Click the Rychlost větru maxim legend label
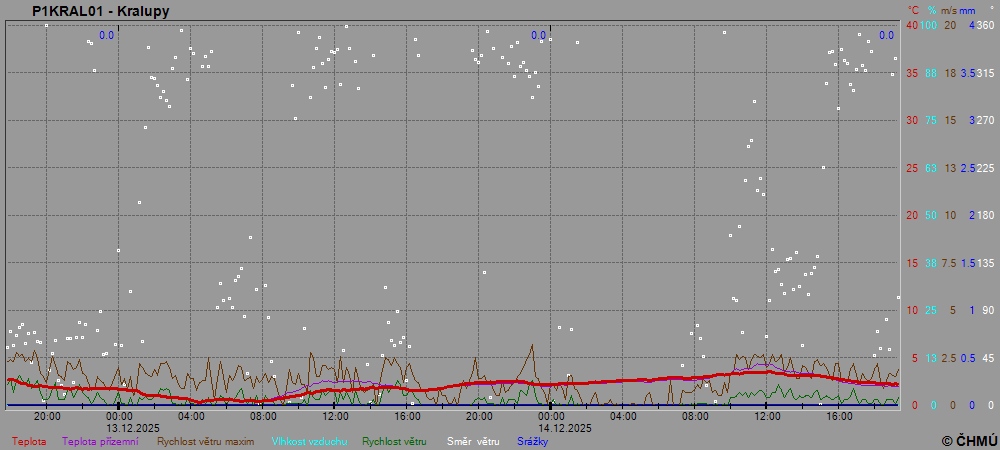1000x450 pixels. 205,441
